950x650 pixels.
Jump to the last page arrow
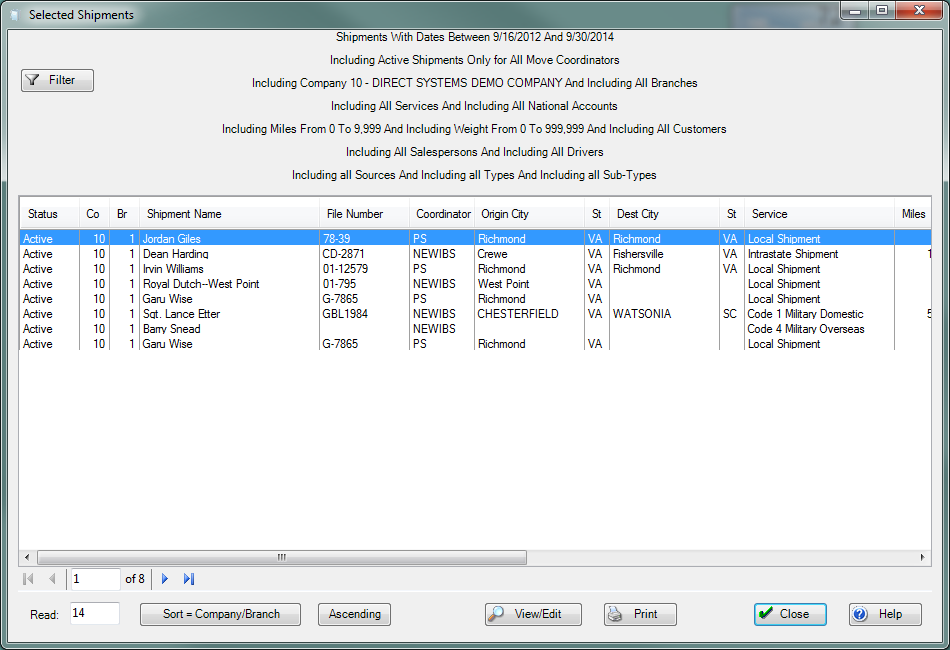click(189, 579)
